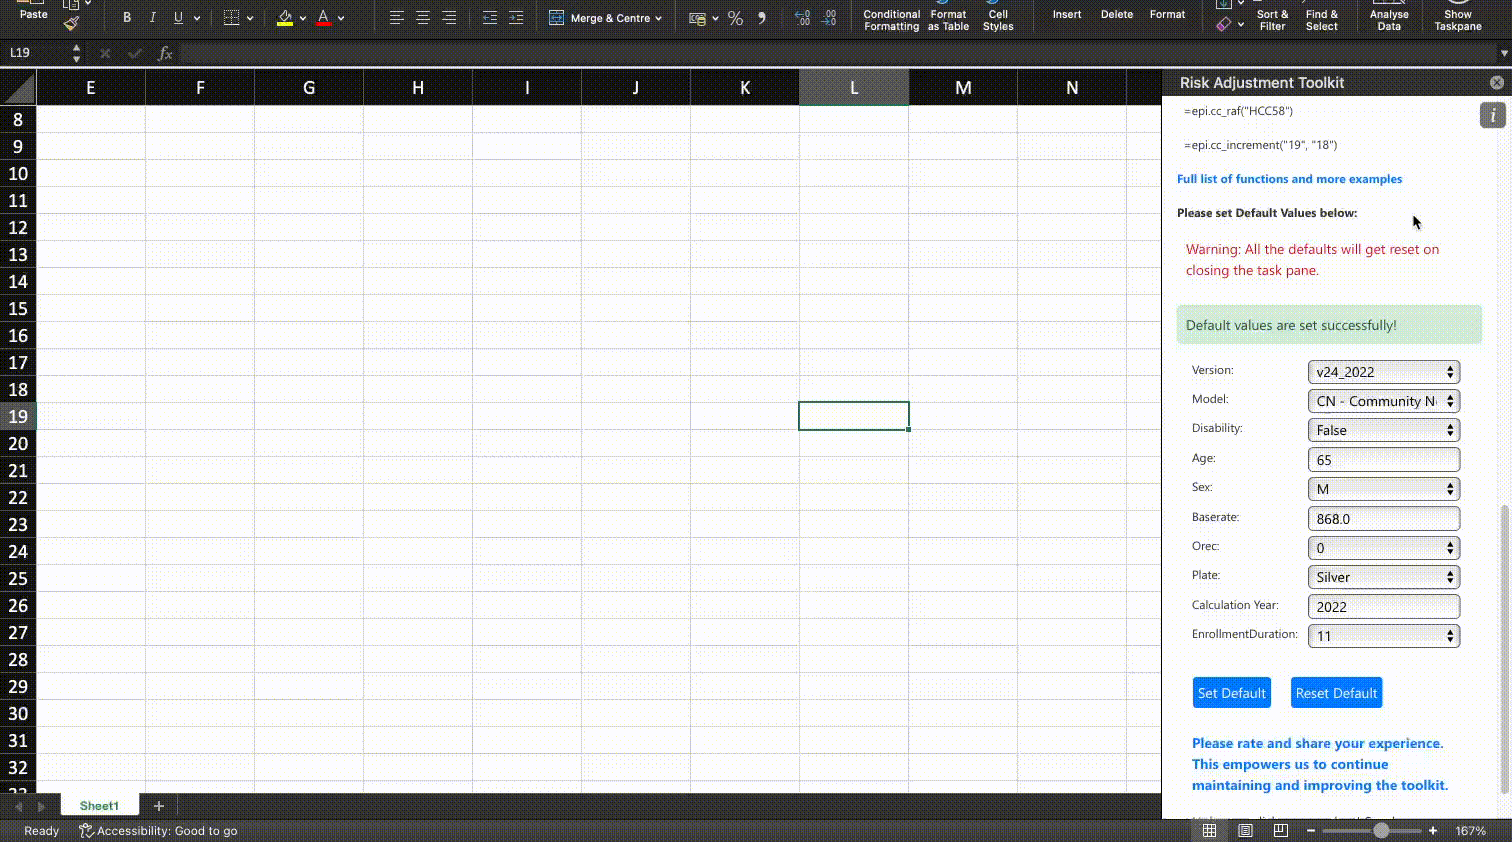Viewport: 1512px width, 842px height.
Task: Select the Sheet1 tab
Action: pyautogui.click(x=99, y=806)
